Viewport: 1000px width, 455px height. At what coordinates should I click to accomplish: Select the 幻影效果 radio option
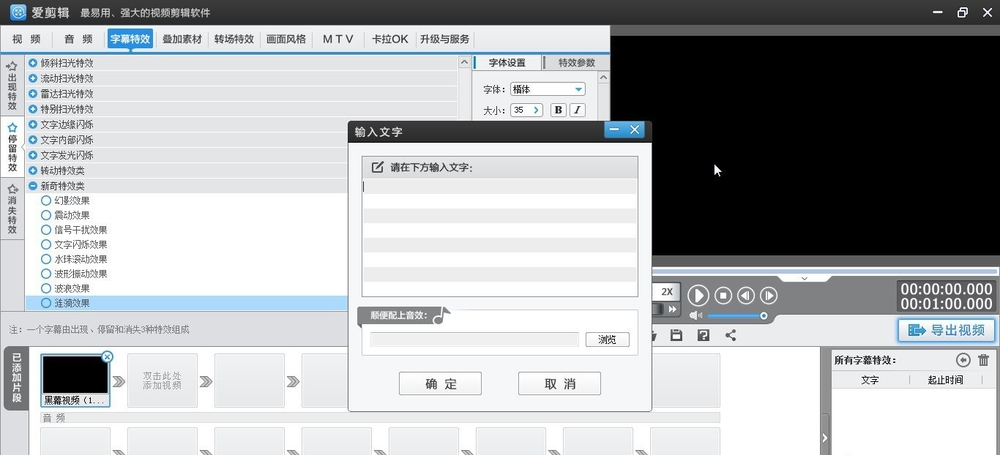[x=46, y=201]
